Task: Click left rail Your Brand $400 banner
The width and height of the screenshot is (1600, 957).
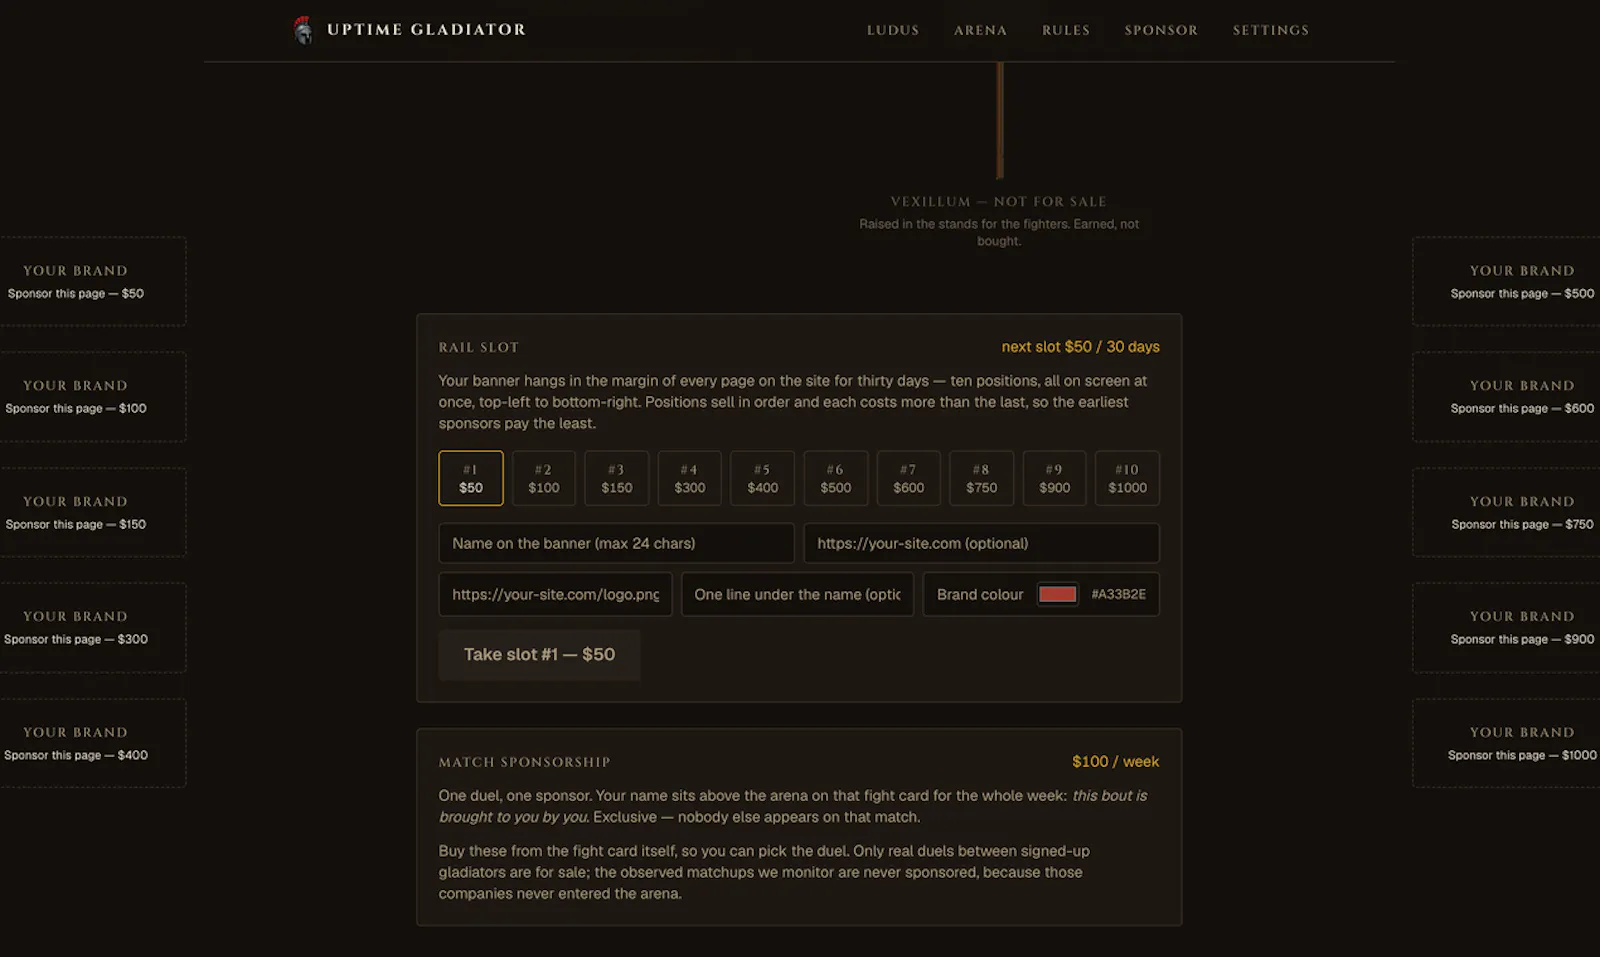Action: 93,743
